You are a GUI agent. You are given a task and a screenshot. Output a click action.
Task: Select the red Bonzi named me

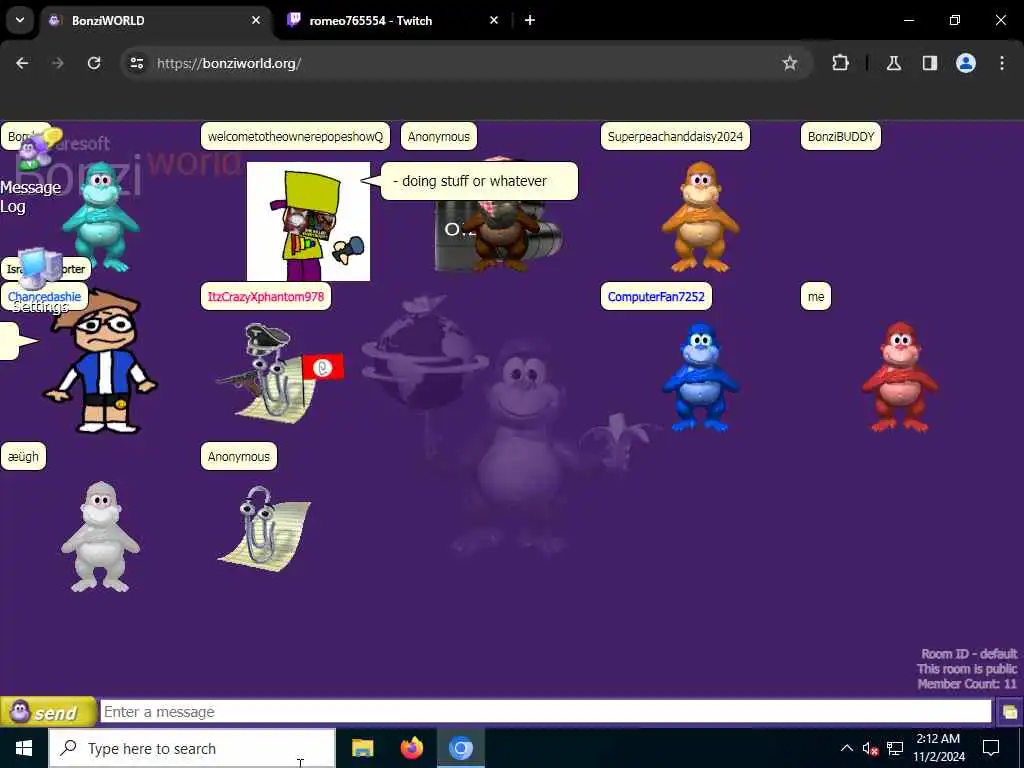tap(900, 377)
